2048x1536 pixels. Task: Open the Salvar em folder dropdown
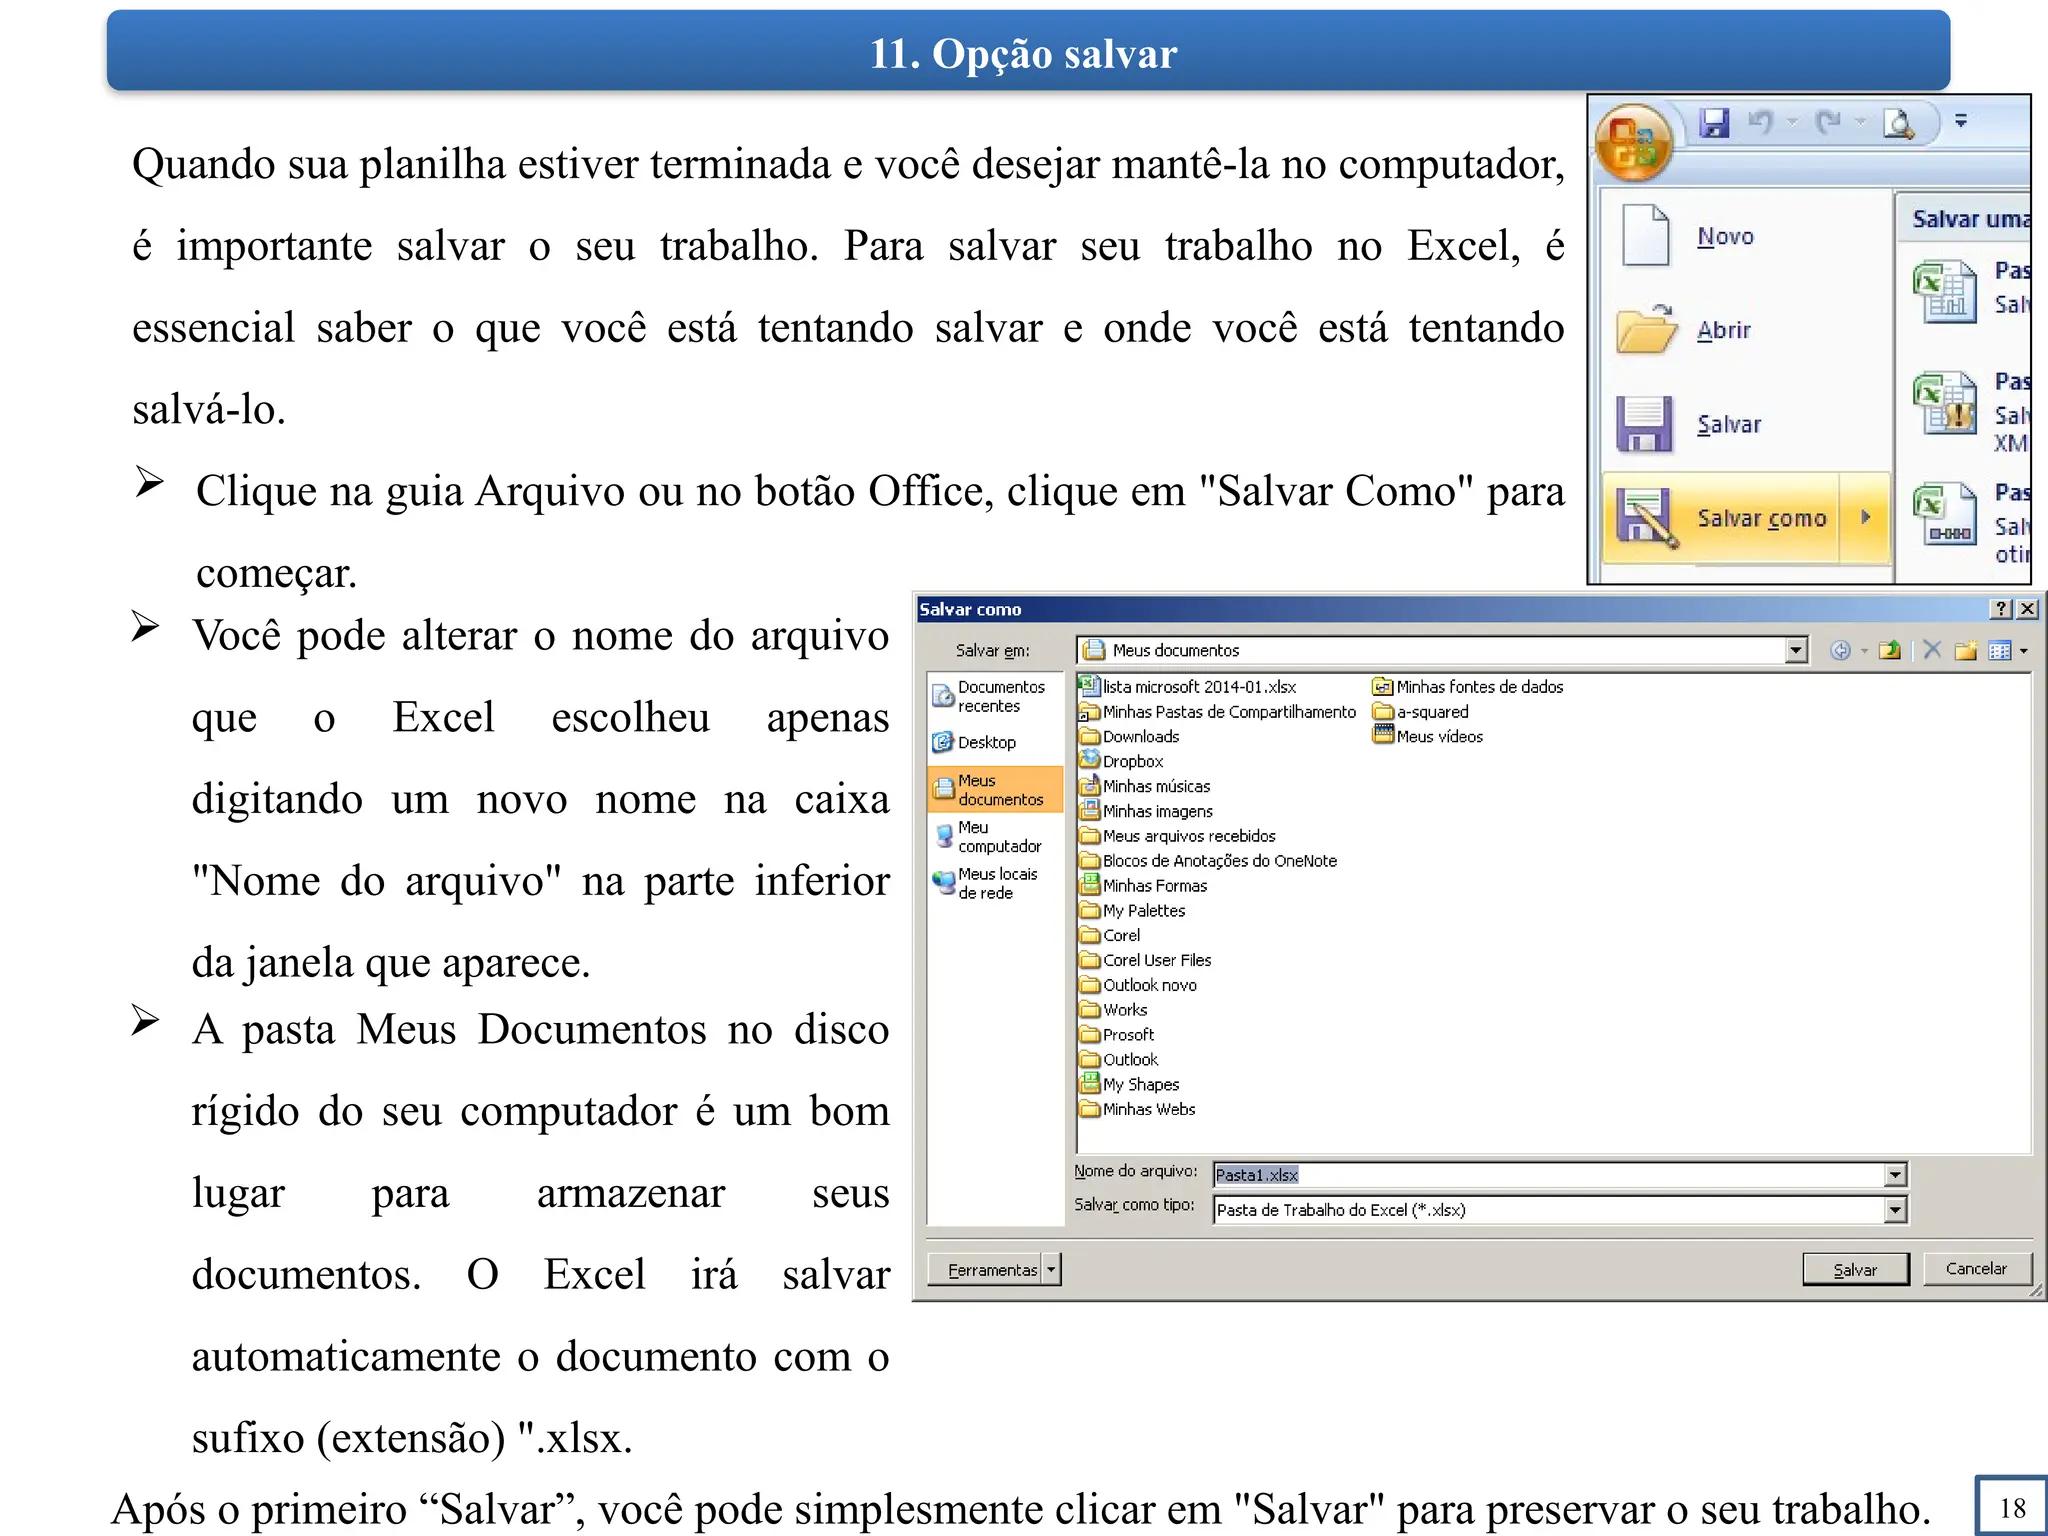[x=1796, y=651]
